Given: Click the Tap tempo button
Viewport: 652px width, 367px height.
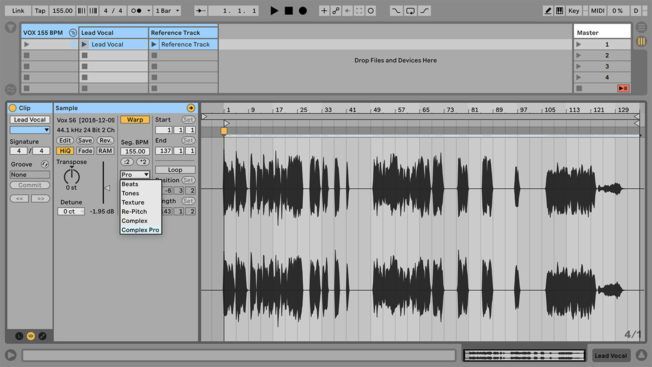Looking at the screenshot, I should [x=40, y=11].
